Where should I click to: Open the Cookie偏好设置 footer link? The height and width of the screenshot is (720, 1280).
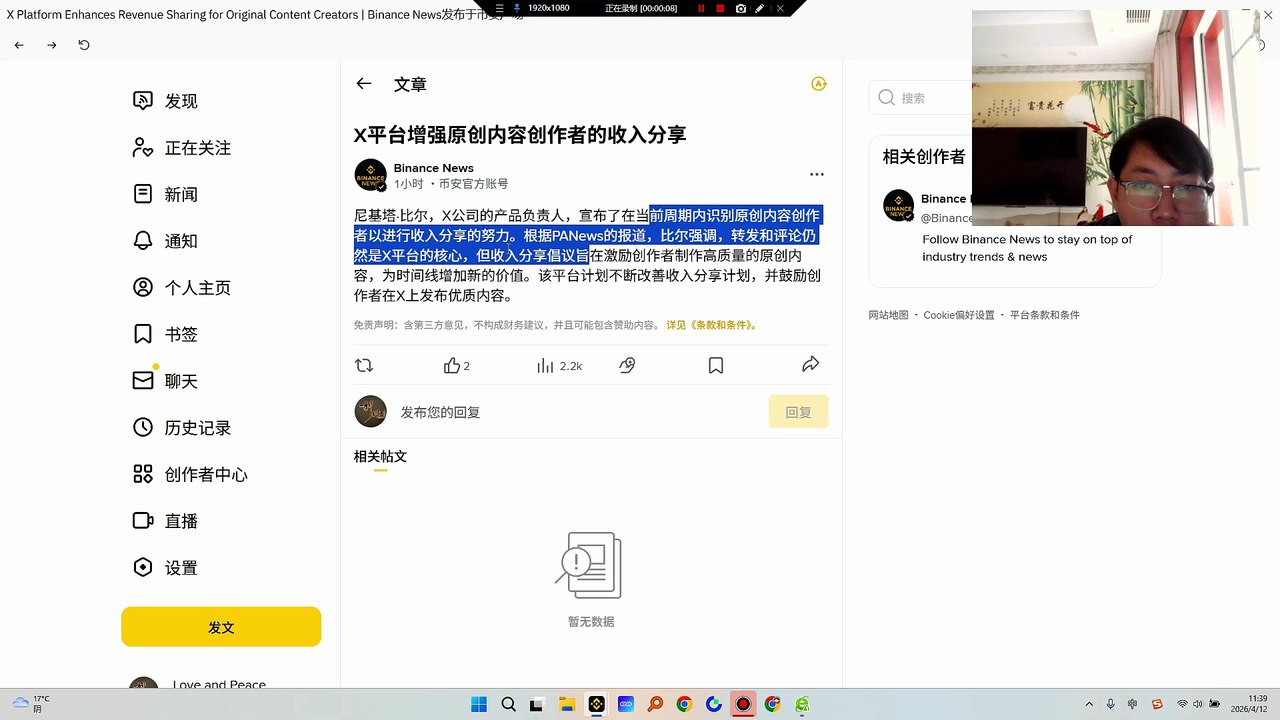959,315
